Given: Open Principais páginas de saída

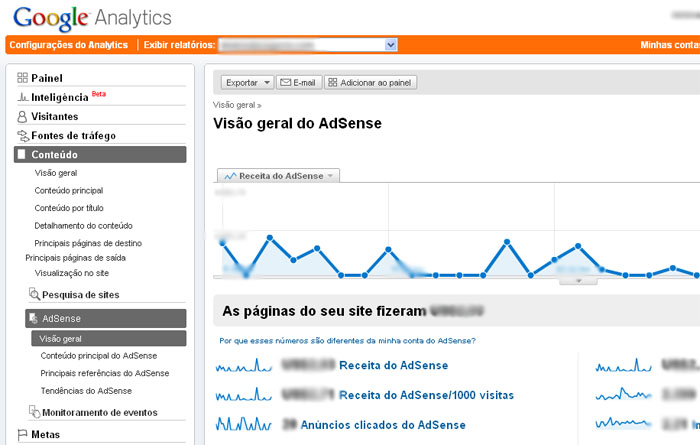Looking at the screenshot, I should [x=75, y=258].
